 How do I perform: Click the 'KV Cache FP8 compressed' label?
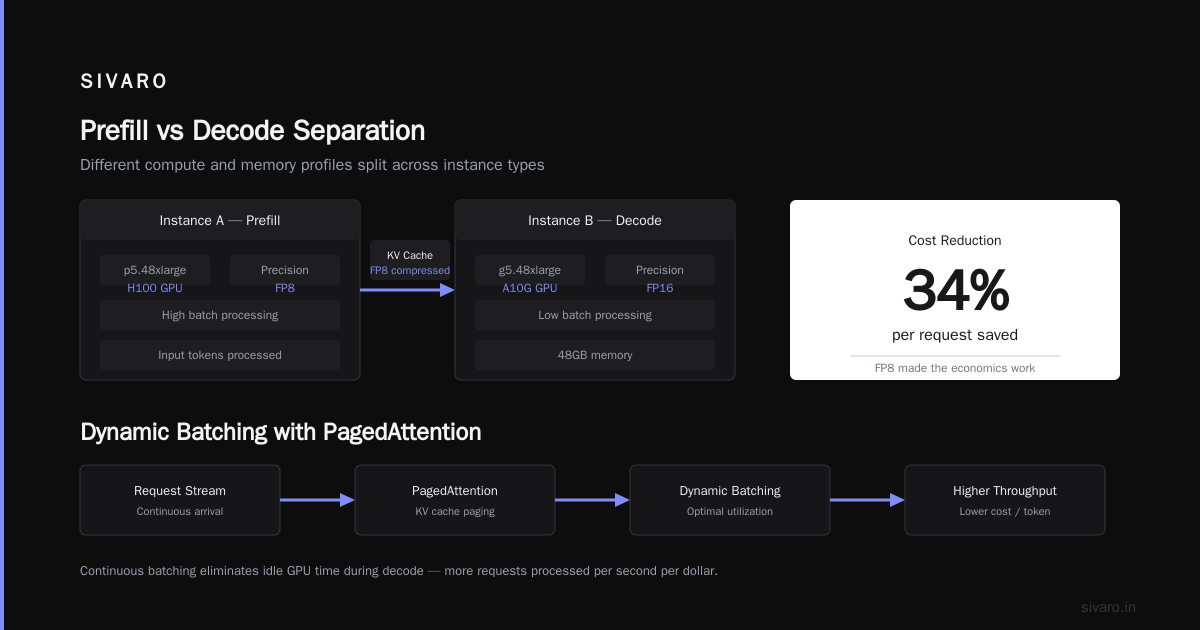tap(410, 262)
